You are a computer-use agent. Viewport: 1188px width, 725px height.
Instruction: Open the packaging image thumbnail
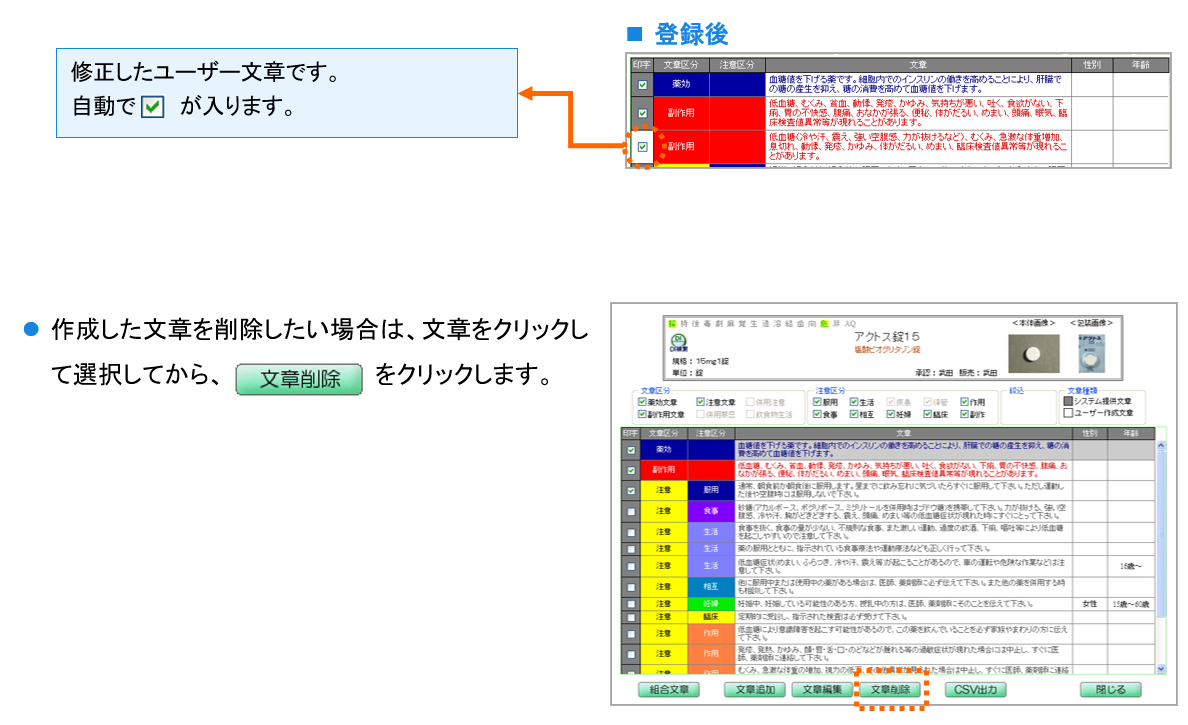pyautogui.click(x=1090, y=352)
